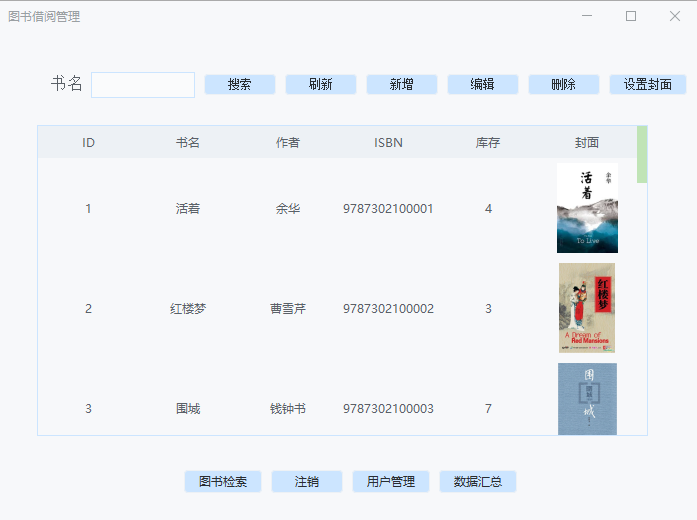Click the 删除 button
The height and width of the screenshot is (520, 697).
pos(564,84)
